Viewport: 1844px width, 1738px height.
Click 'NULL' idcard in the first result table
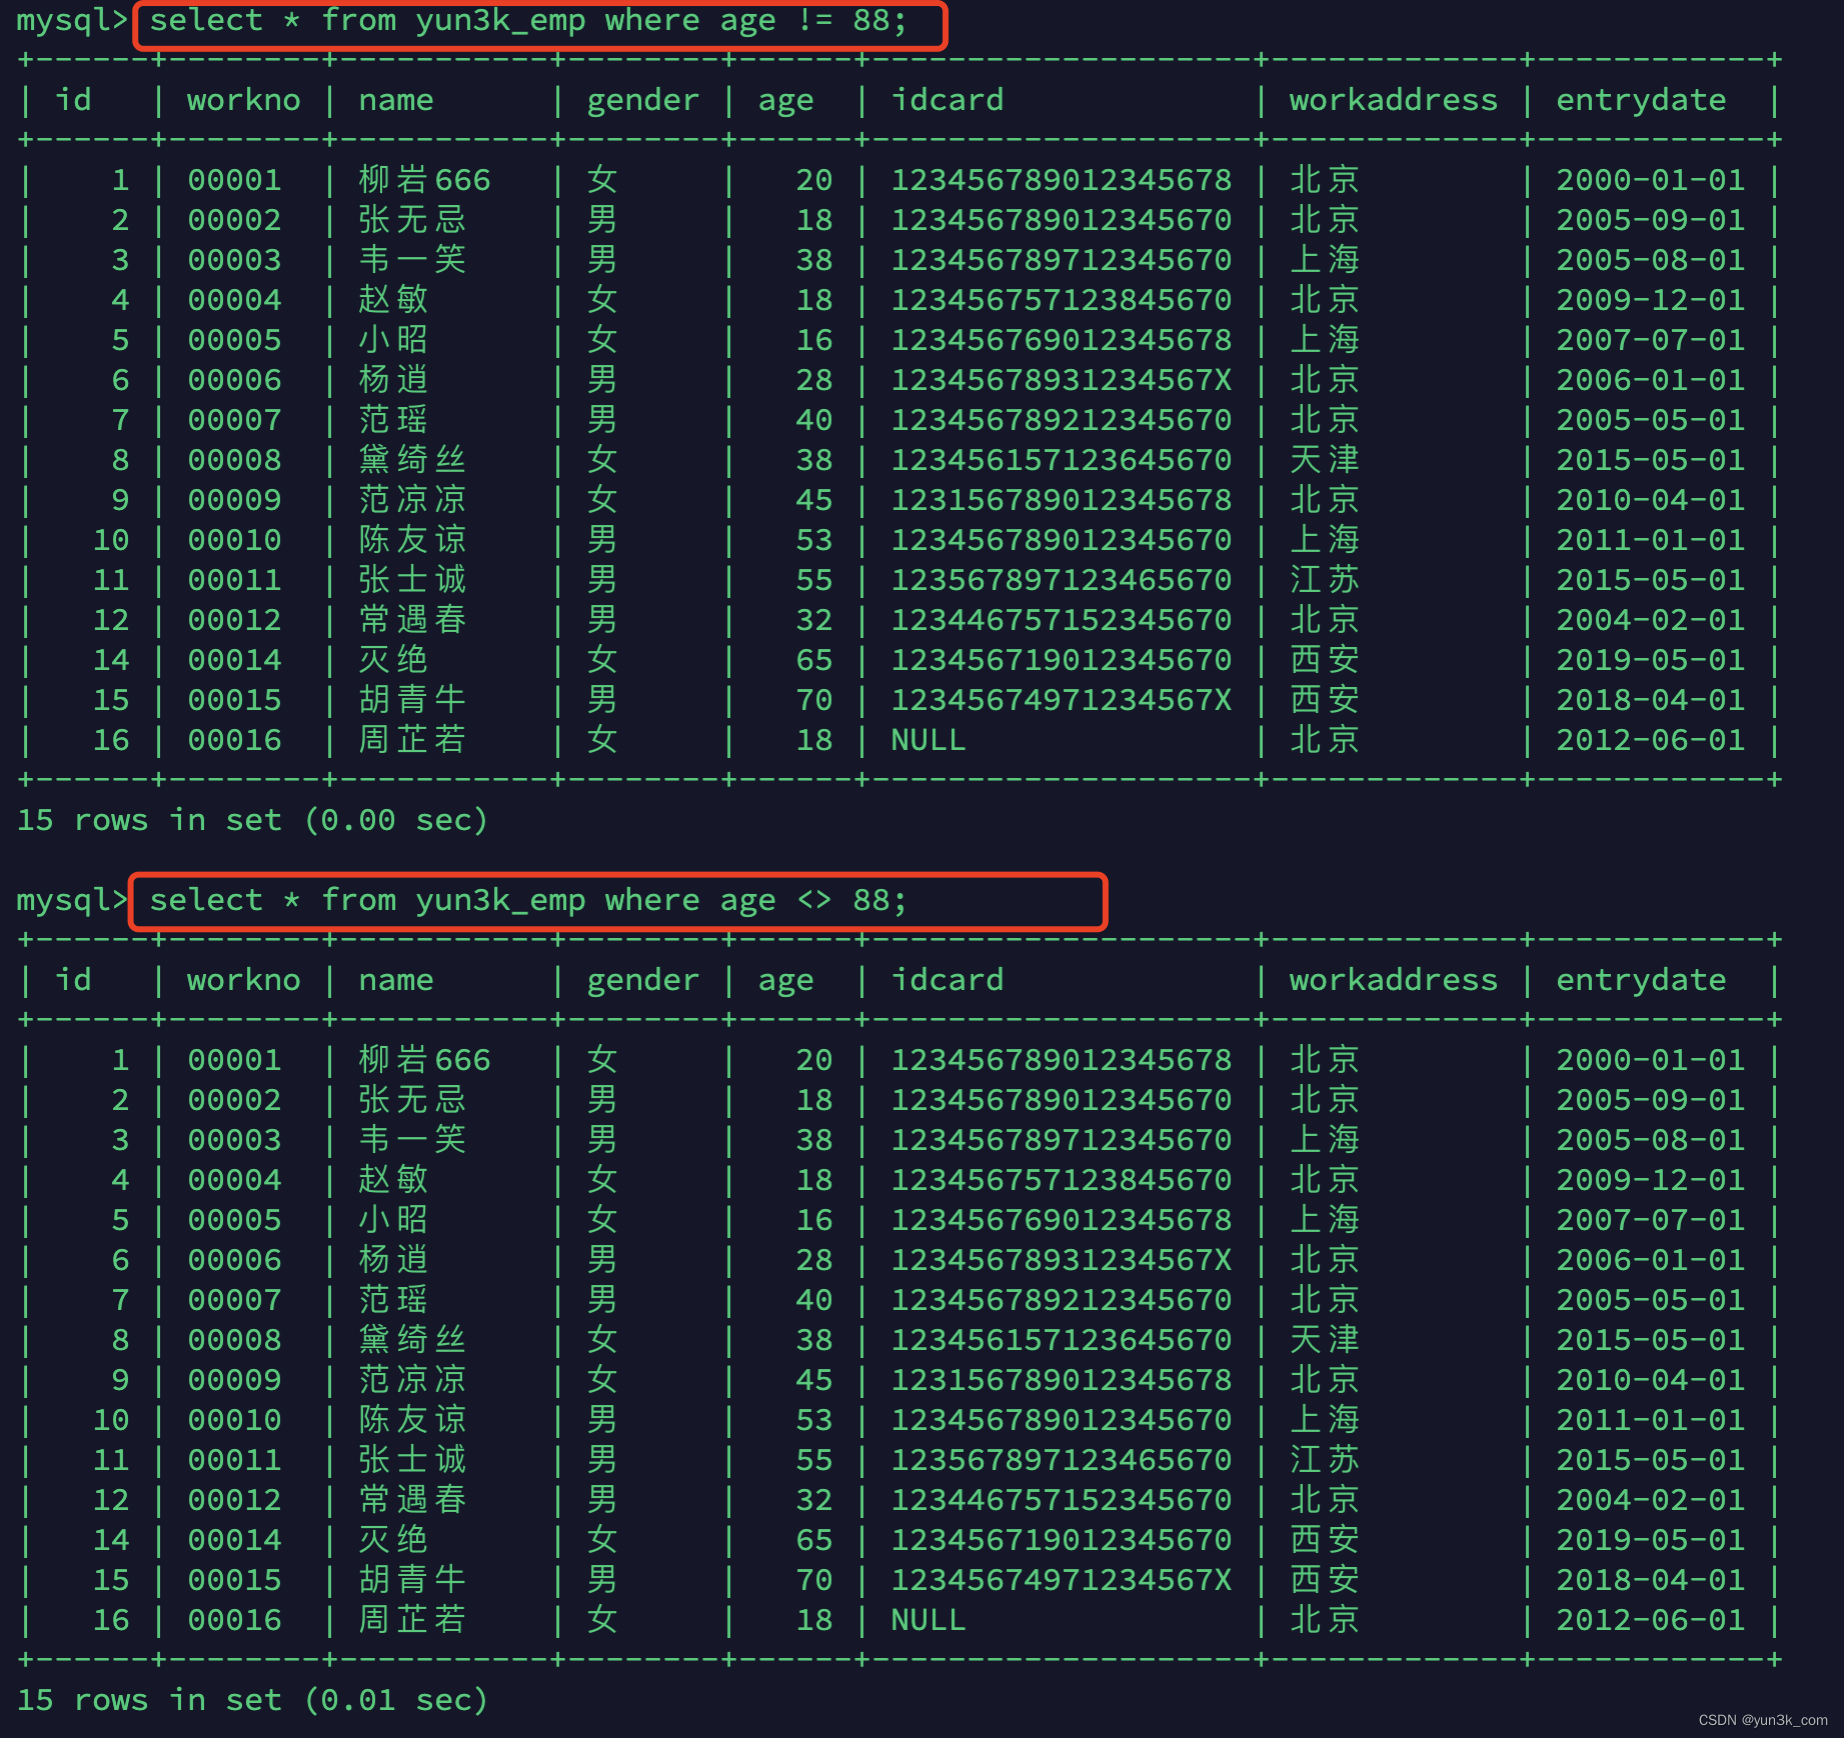tap(928, 740)
